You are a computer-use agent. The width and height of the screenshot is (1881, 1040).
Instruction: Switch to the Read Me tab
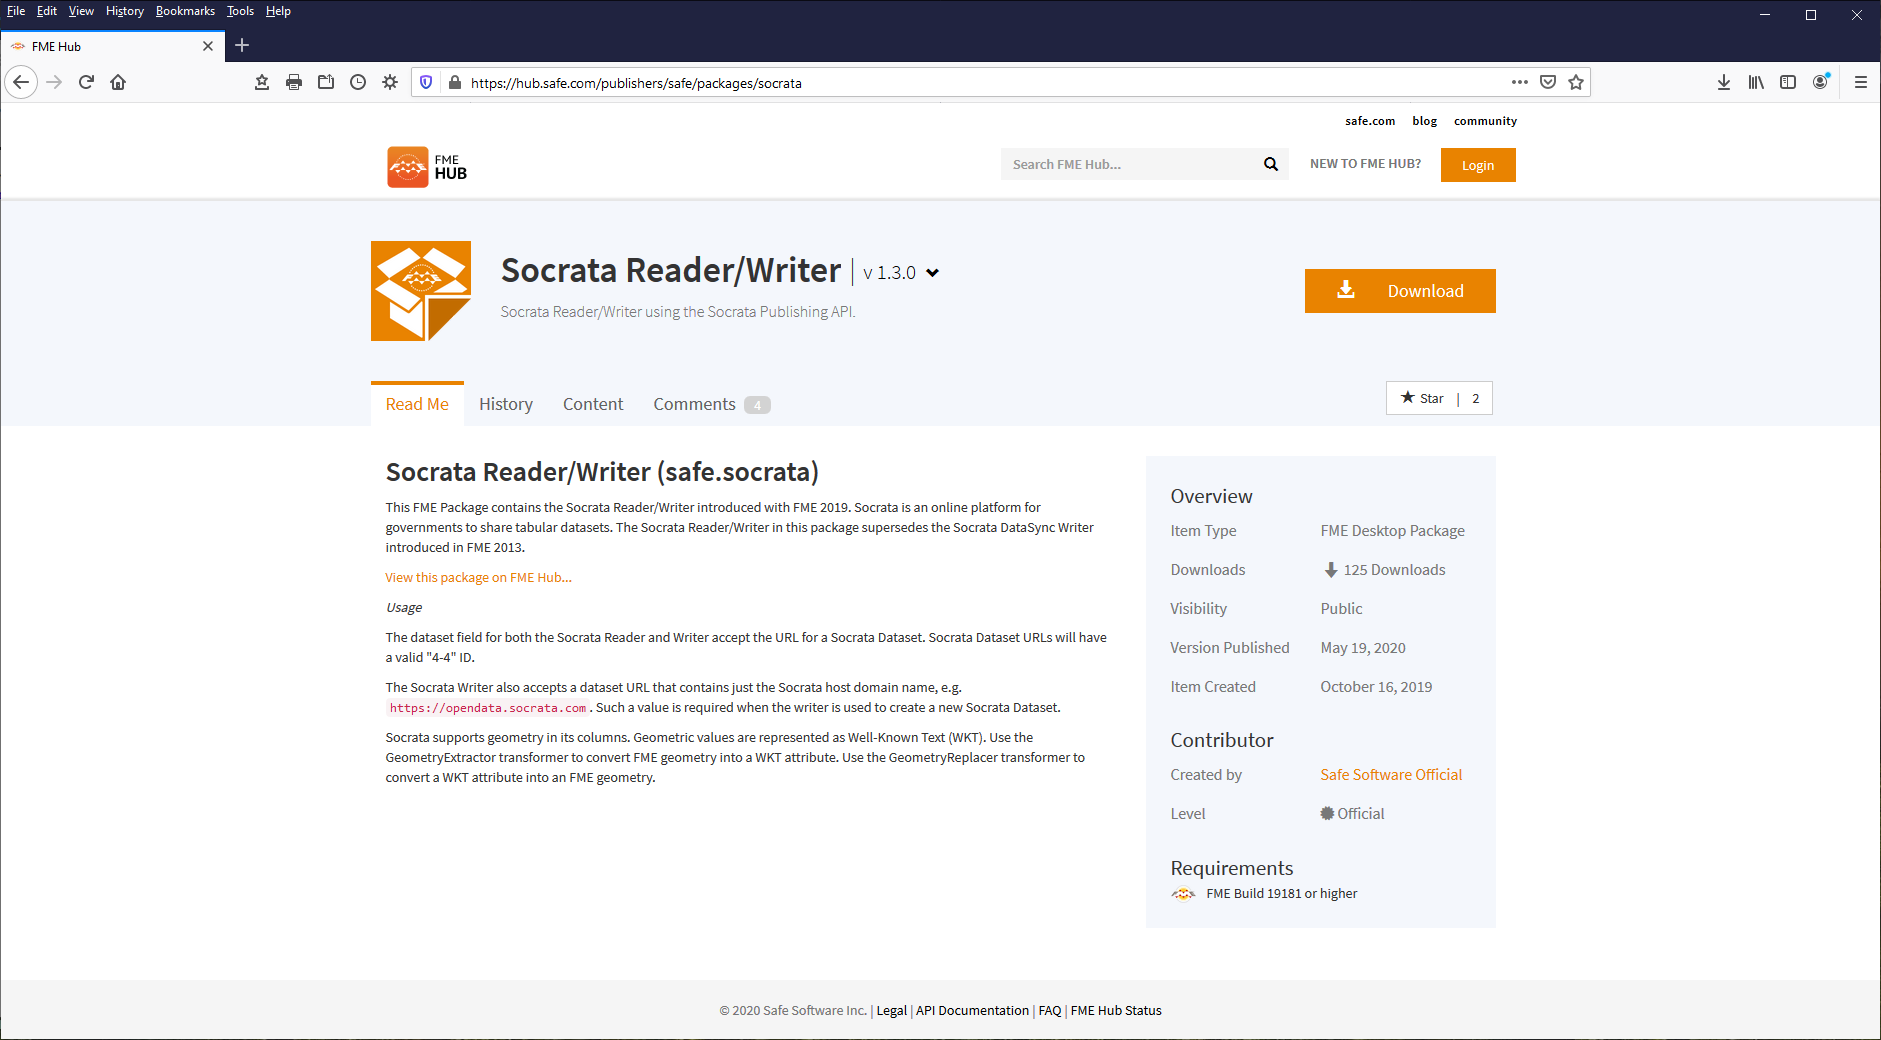[417, 404]
